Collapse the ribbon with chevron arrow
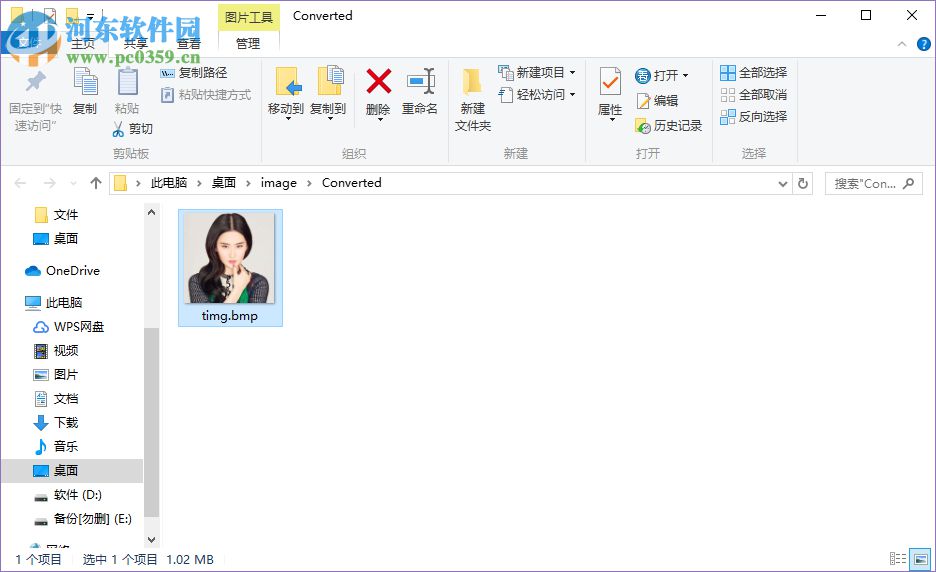 click(x=902, y=44)
